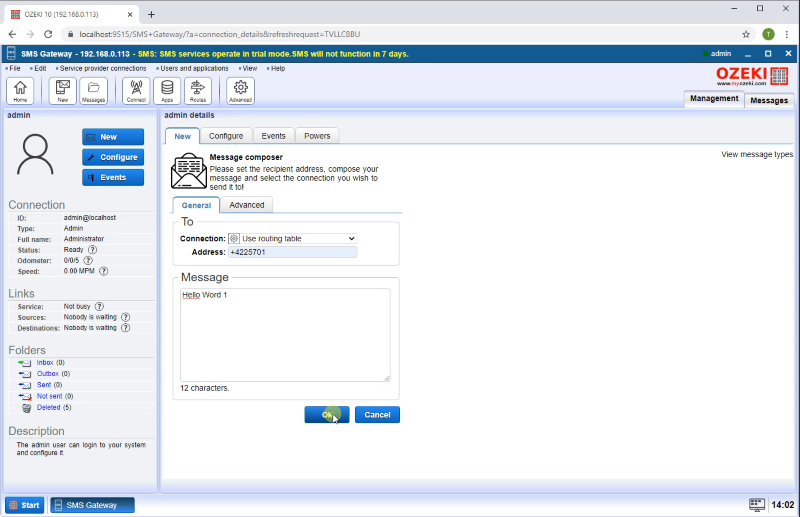This screenshot has height=517, width=800.
Task: Click SMS Gateway taskbar item
Action: 92,505
